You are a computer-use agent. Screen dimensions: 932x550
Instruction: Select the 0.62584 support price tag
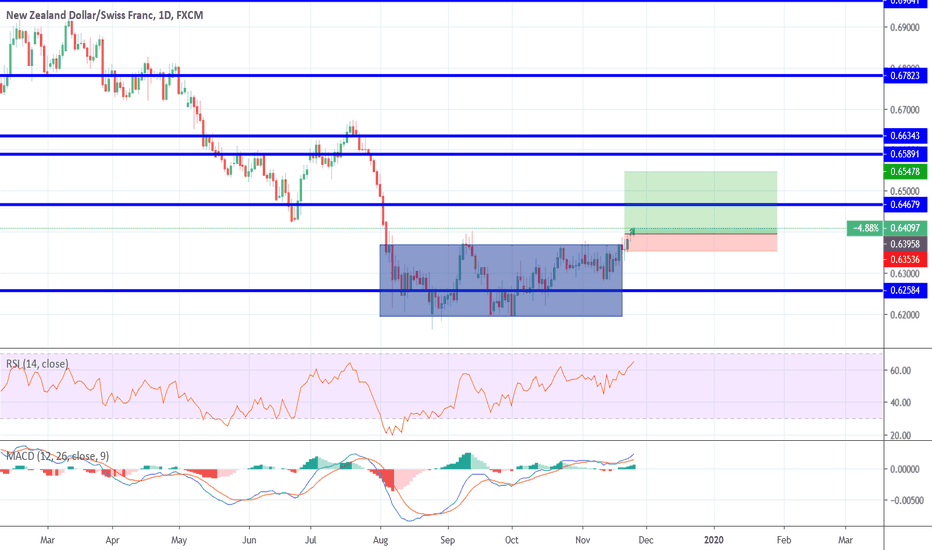click(905, 290)
